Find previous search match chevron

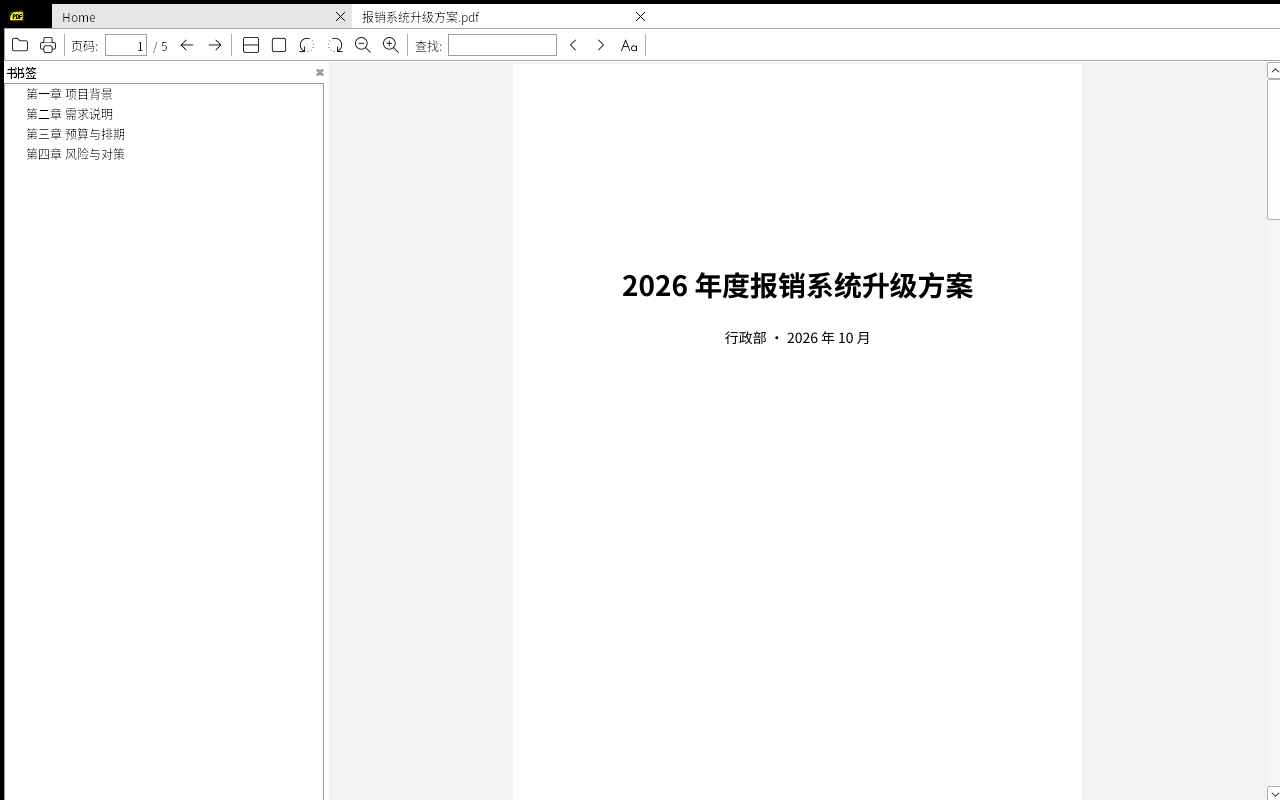573,45
